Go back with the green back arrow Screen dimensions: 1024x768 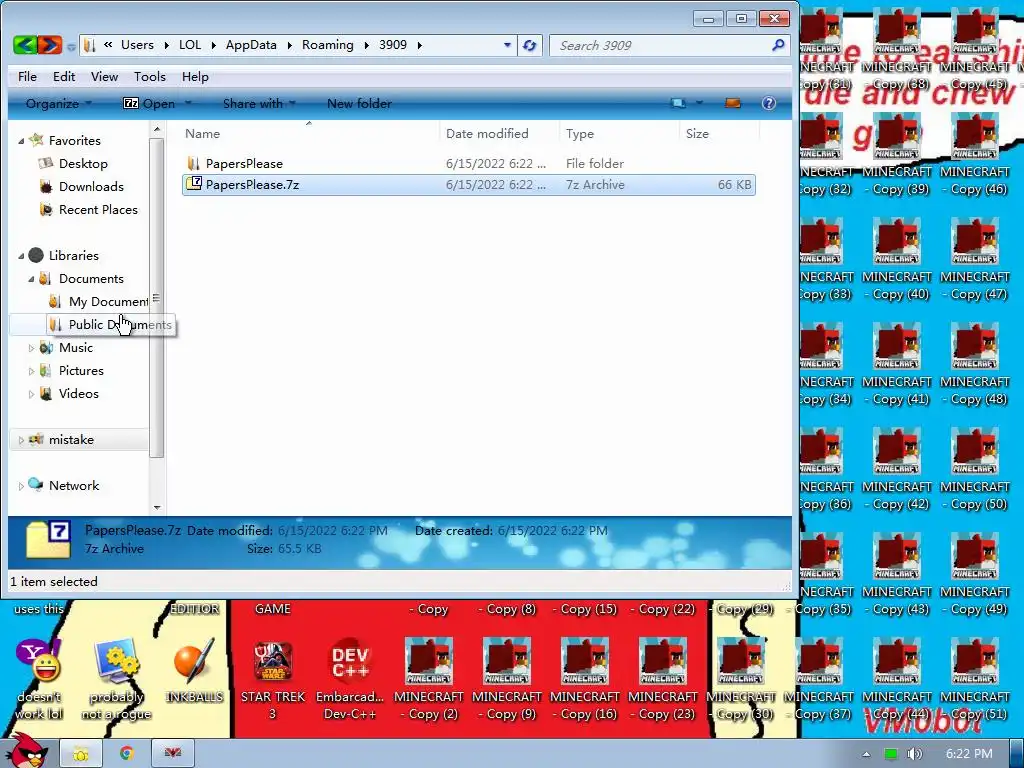[25, 45]
